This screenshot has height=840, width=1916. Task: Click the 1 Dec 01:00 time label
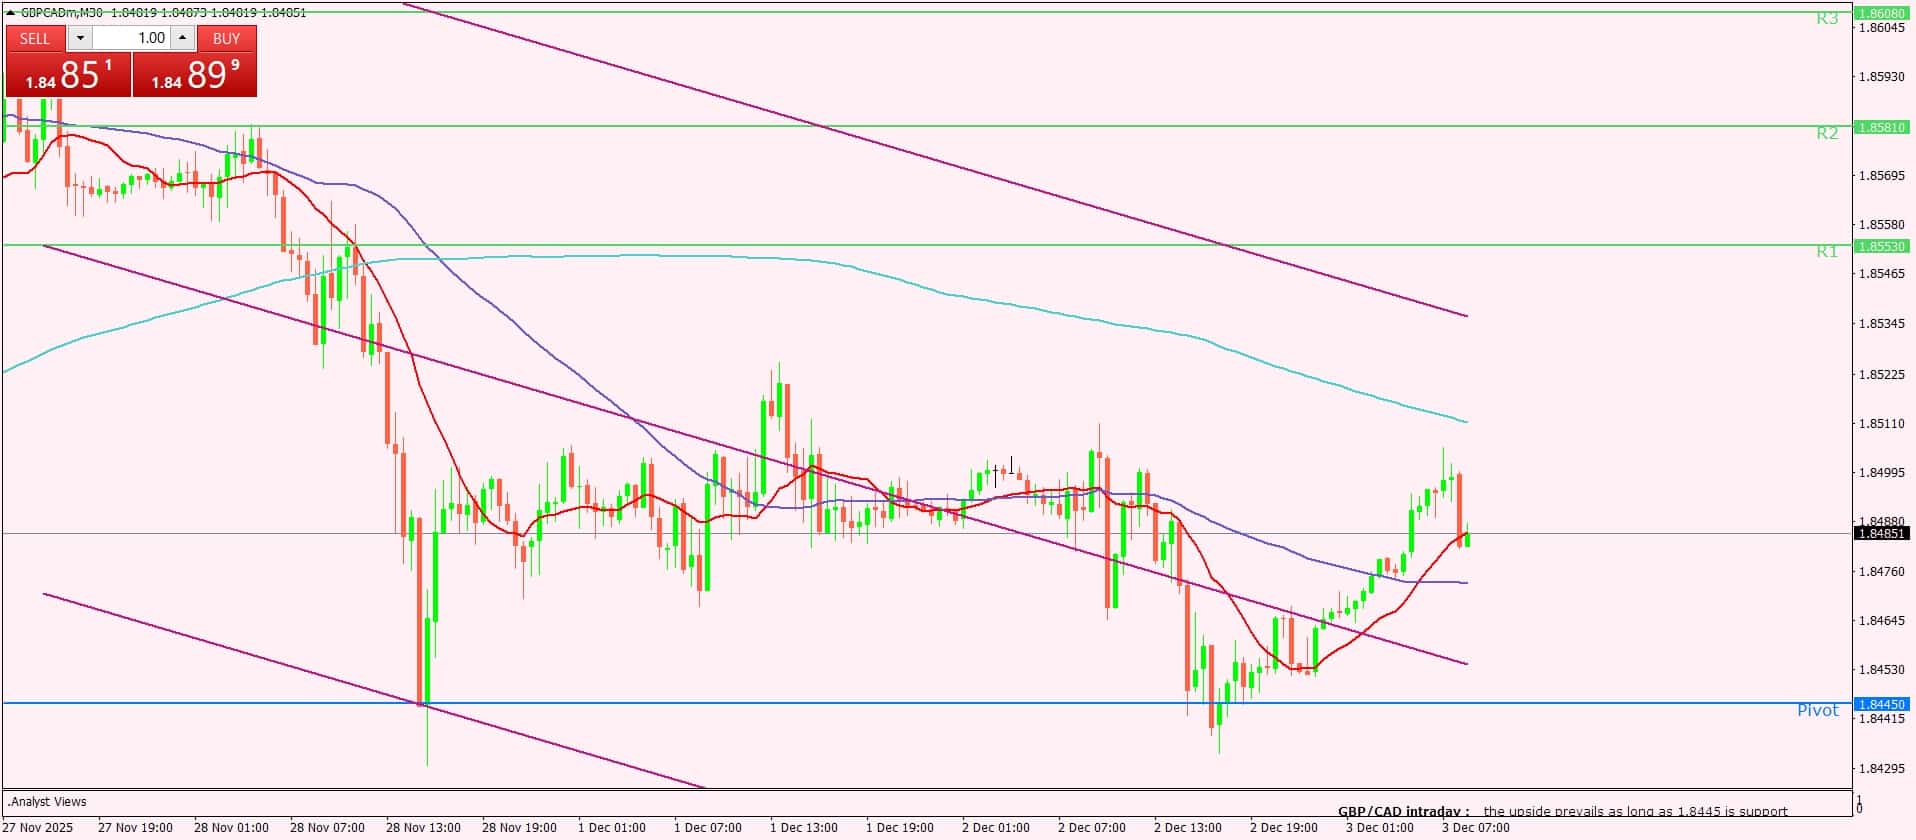611,828
